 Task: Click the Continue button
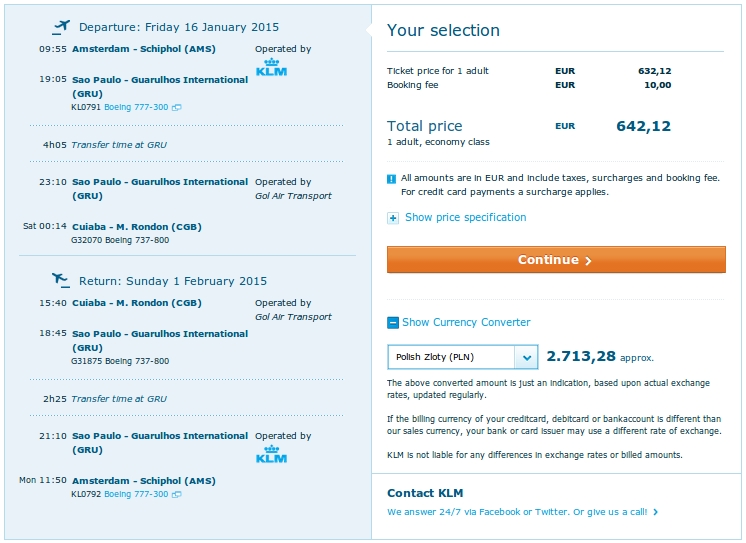point(556,260)
